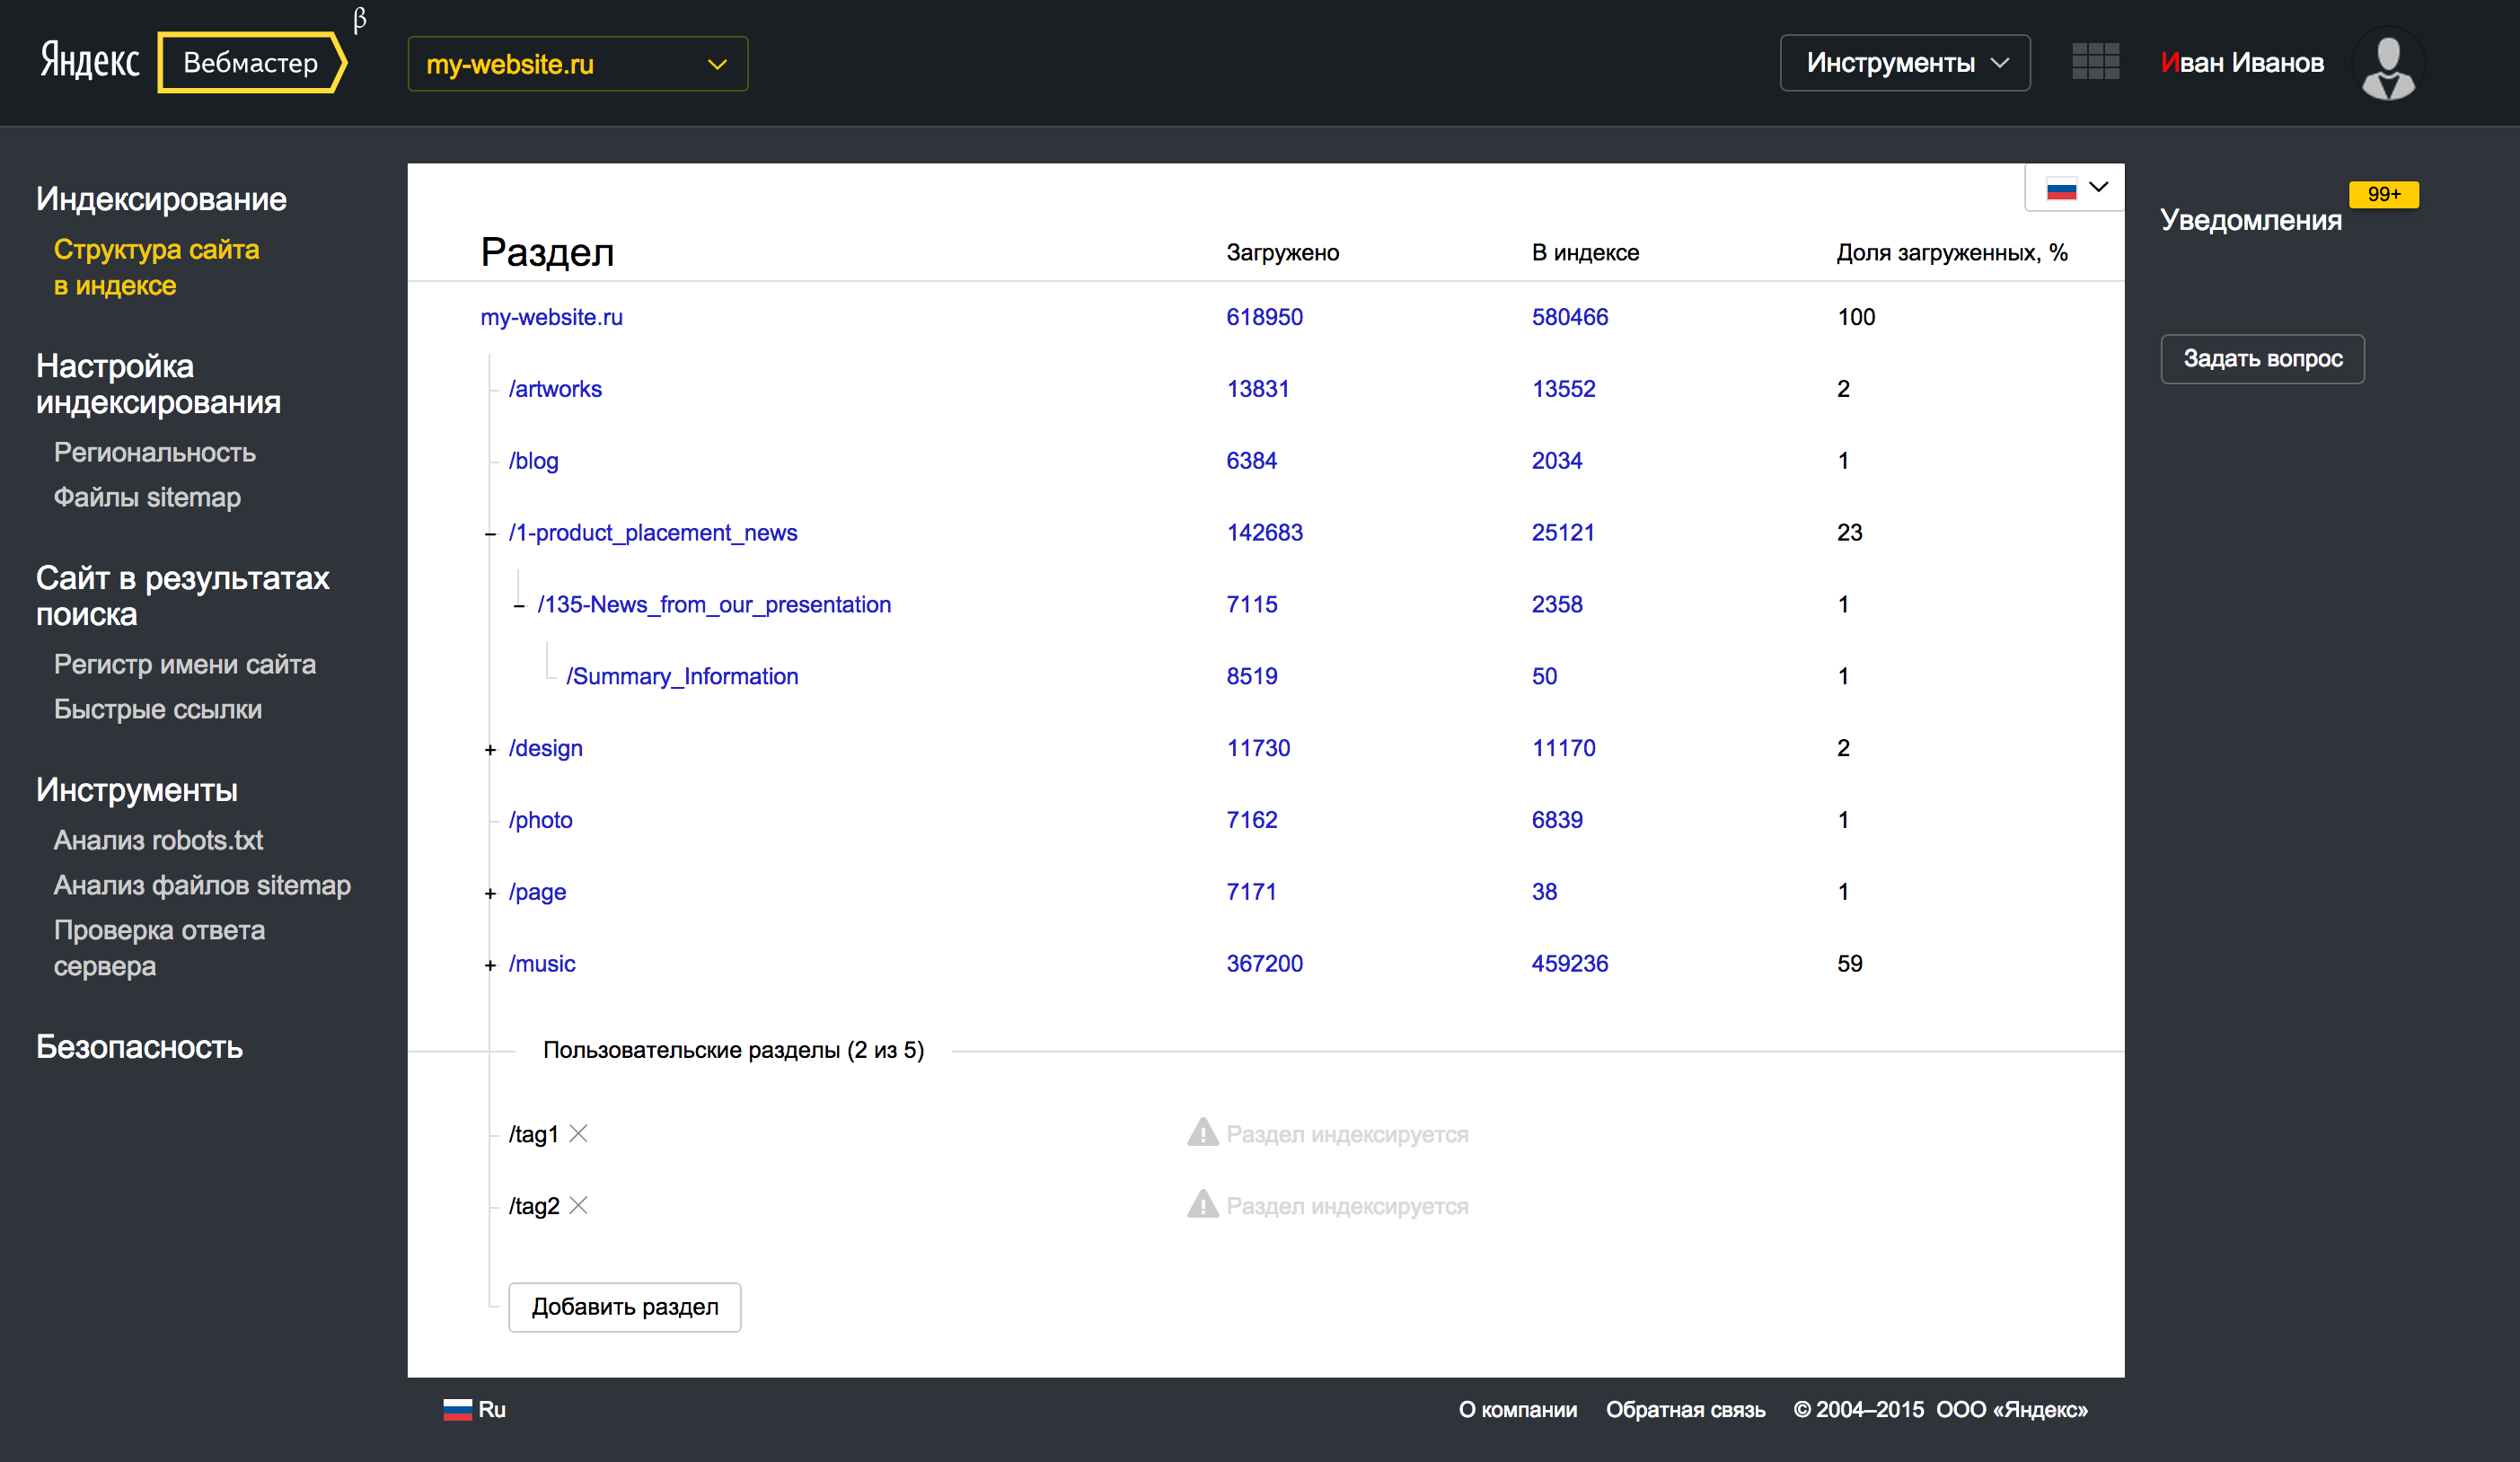Open the 99+ notifications badge
The image size is (2520, 1462).
coord(2383,194)
